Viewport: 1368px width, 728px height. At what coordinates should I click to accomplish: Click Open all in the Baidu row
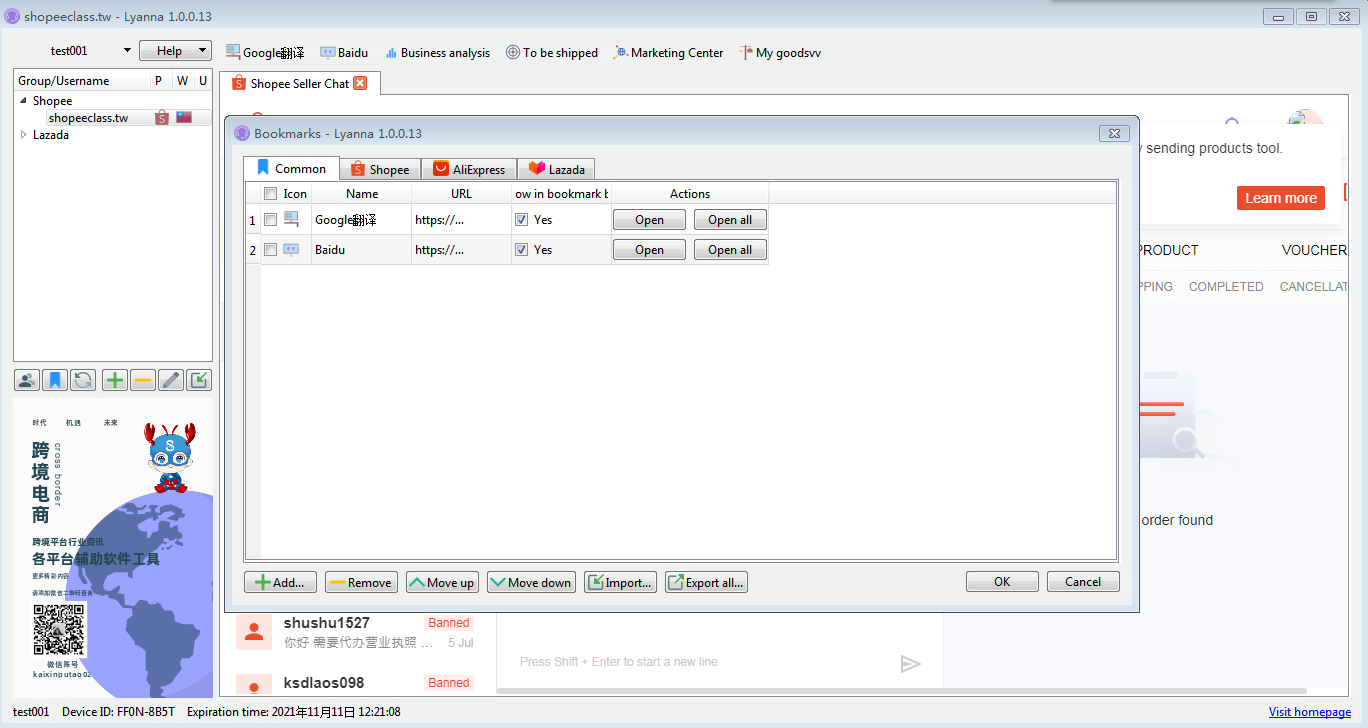730,250
